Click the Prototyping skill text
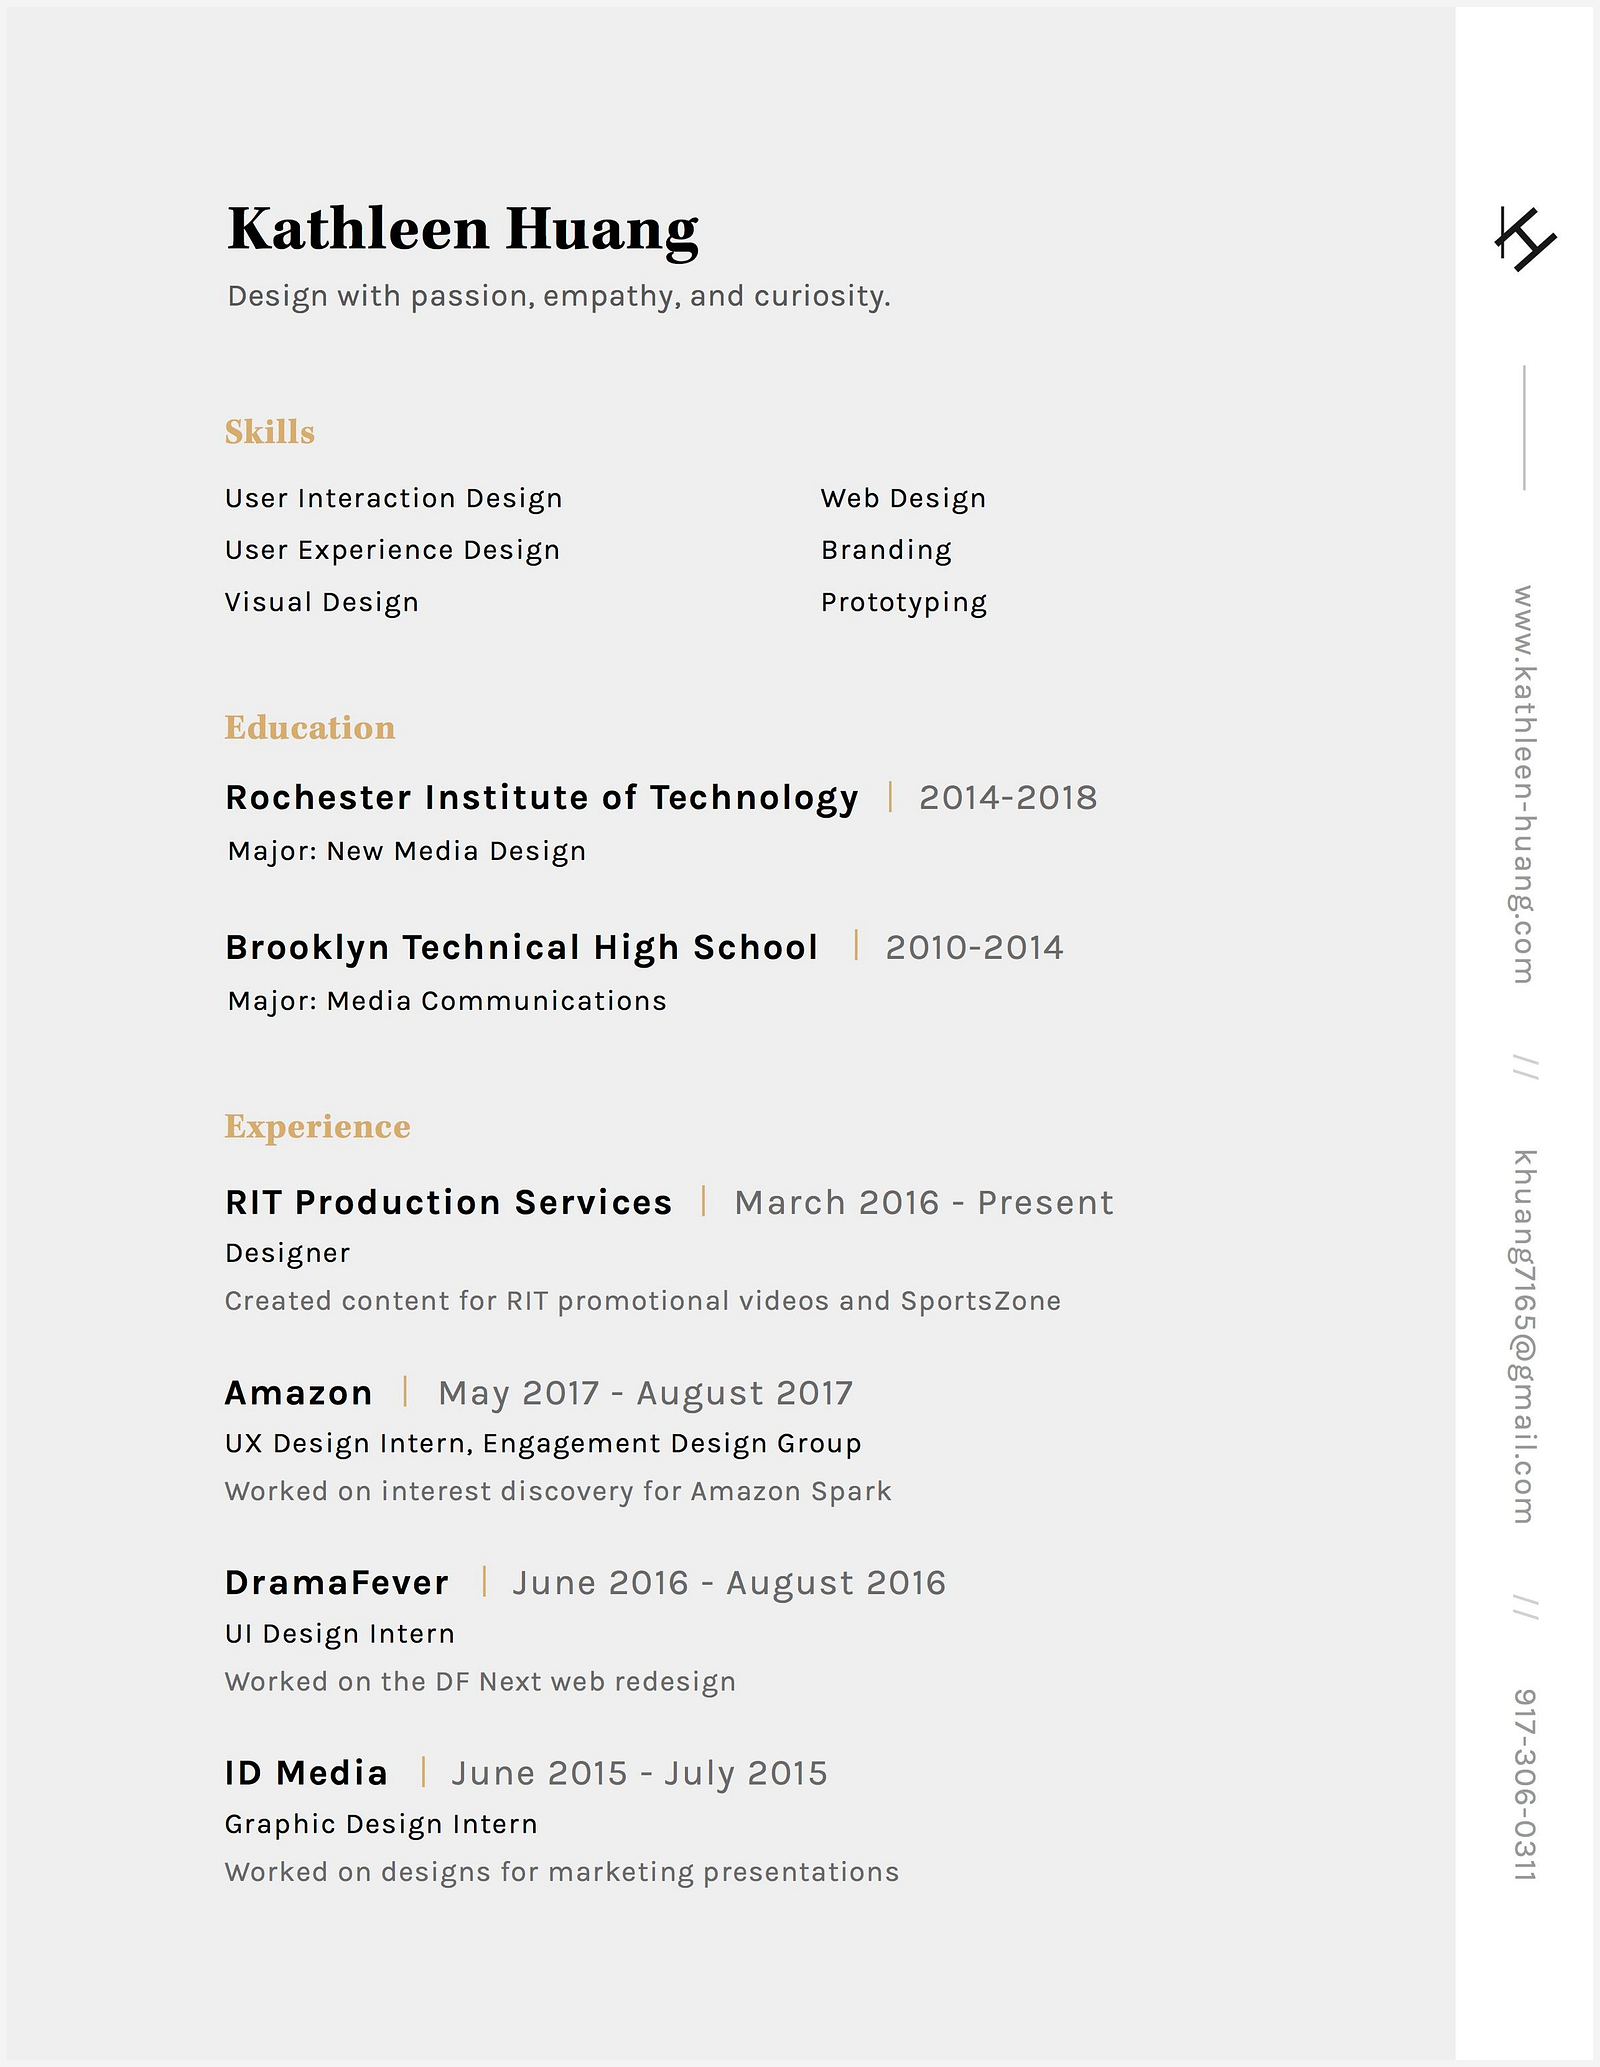 [903, 602]
